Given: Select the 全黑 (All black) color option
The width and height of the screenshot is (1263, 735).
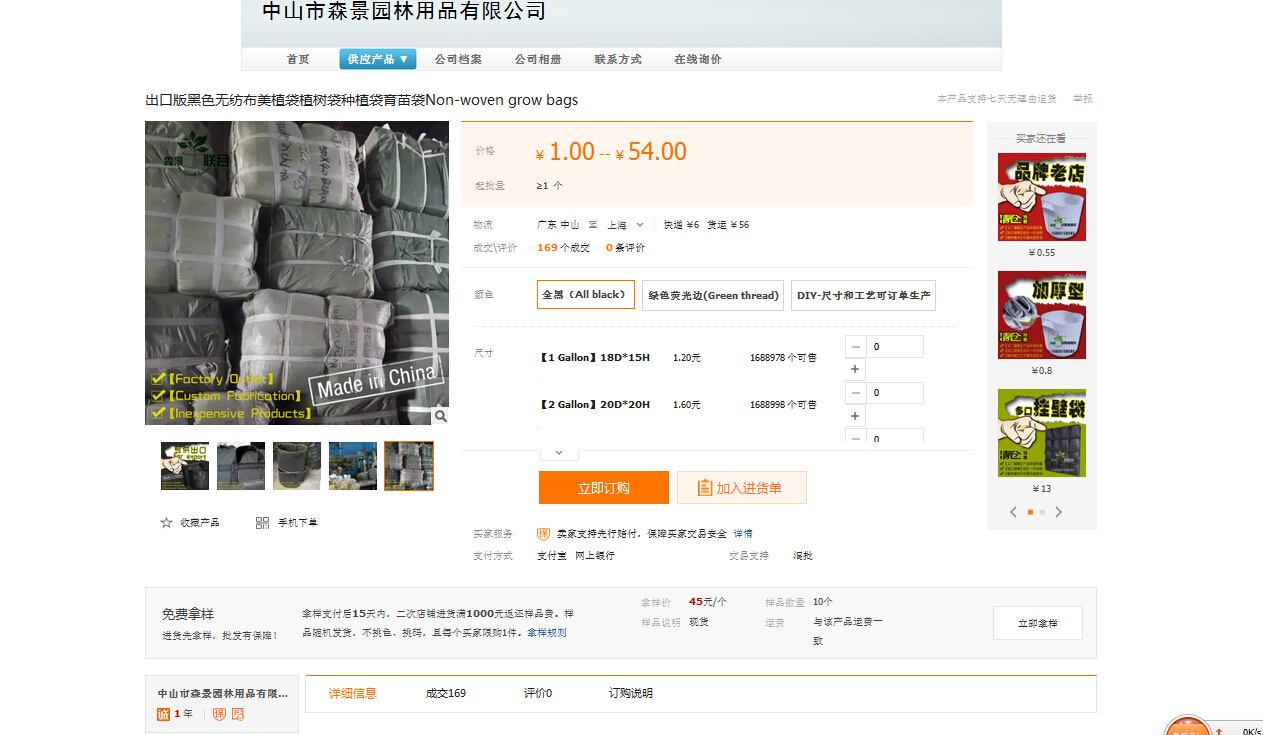Looking at the screenshot, I should tap(586, 295).
